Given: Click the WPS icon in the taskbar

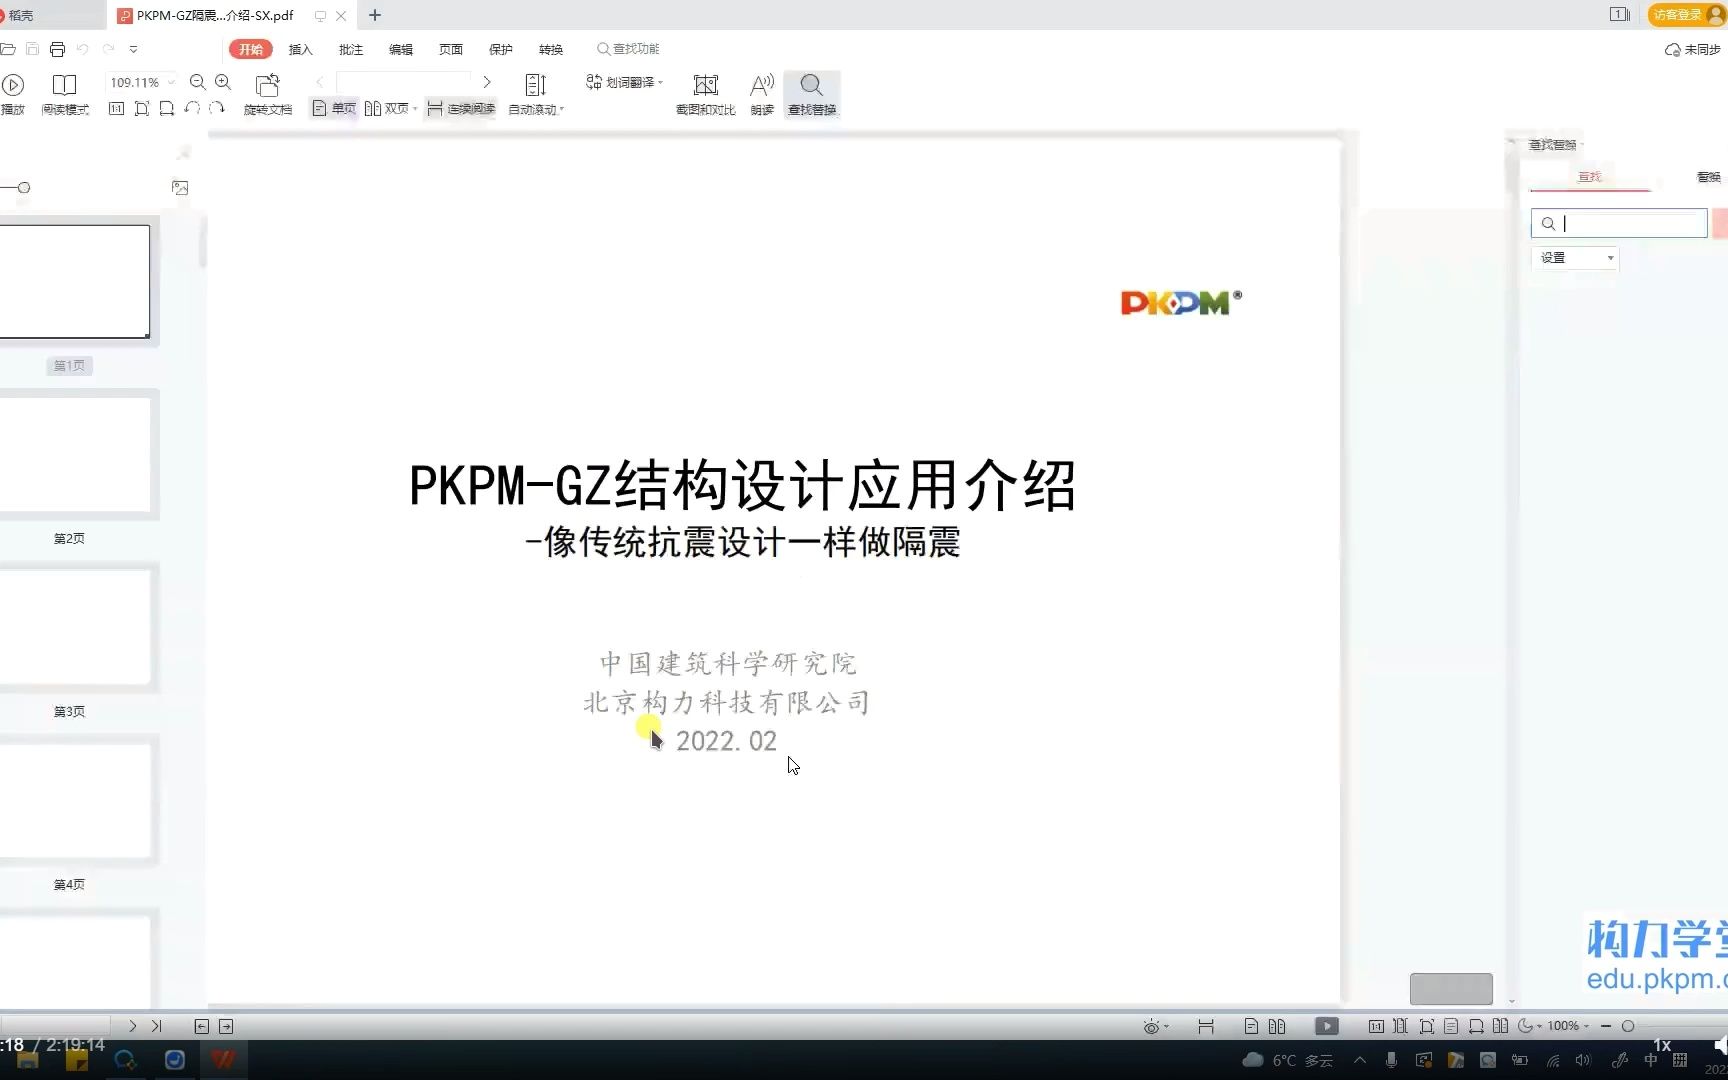Looking at the screenshot, I should click(223, 1060).
